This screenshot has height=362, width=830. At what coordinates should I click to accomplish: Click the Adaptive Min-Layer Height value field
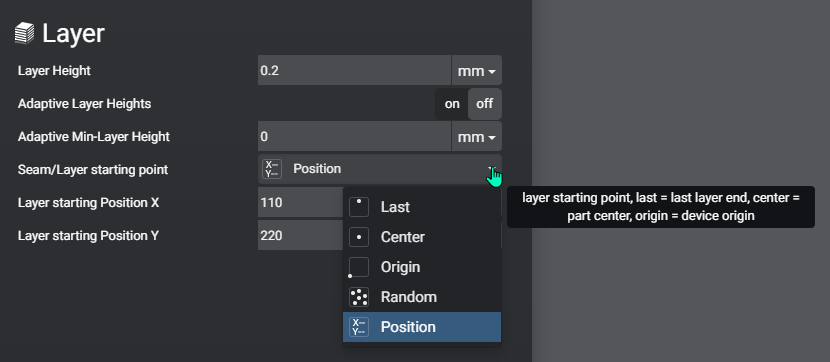click(x=354, y=137)
